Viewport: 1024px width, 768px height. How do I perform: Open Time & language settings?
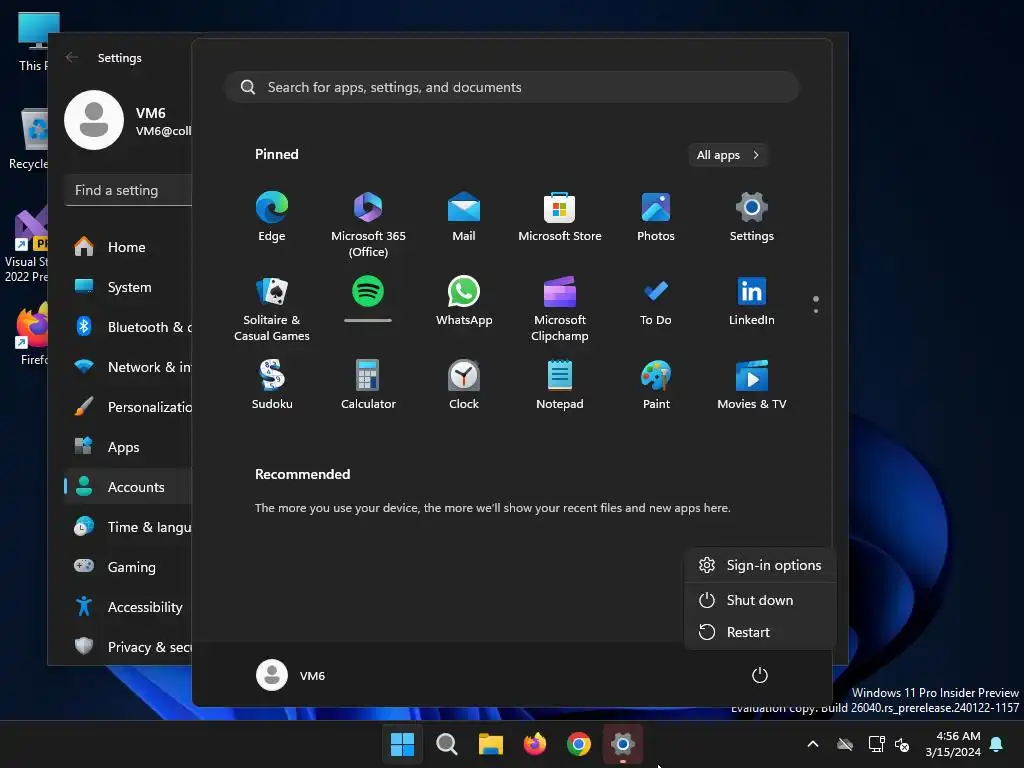click(128, 527)
